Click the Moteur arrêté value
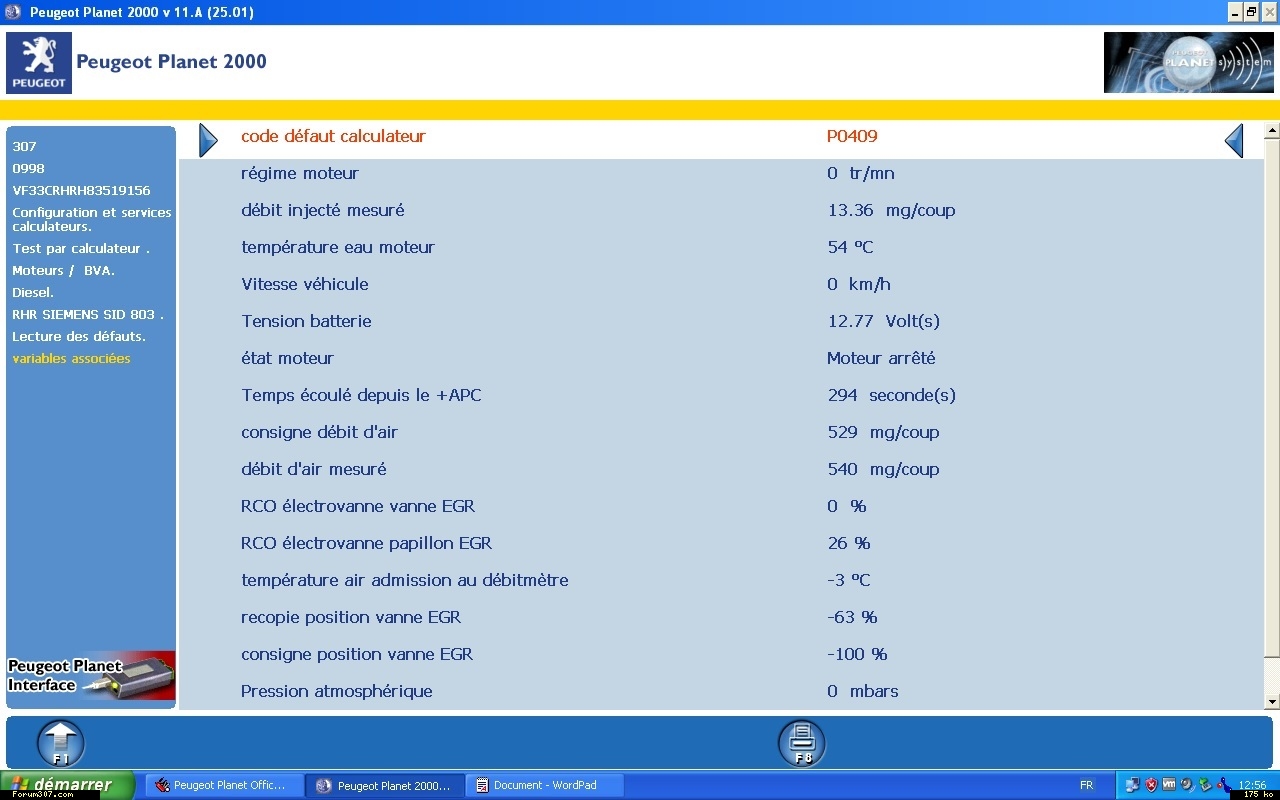Viewport: 1280px width, 800px height. click(x=881, y=358)
